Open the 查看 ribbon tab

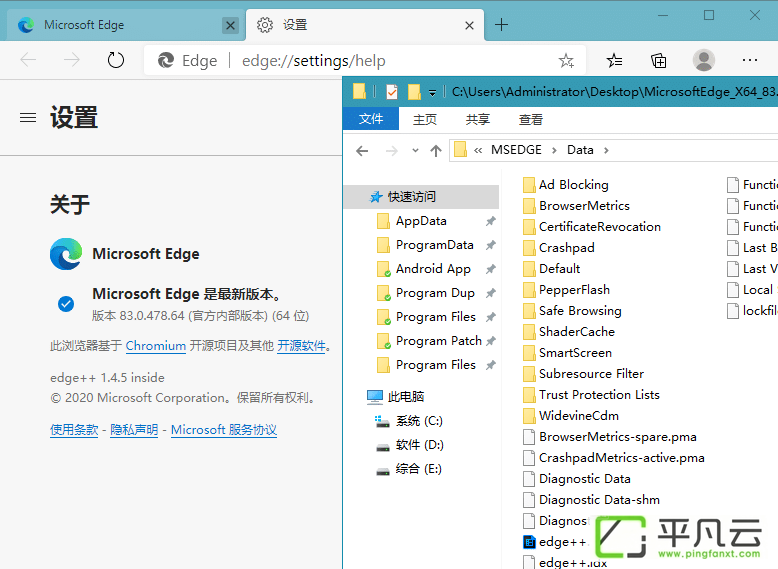(530, 120)
